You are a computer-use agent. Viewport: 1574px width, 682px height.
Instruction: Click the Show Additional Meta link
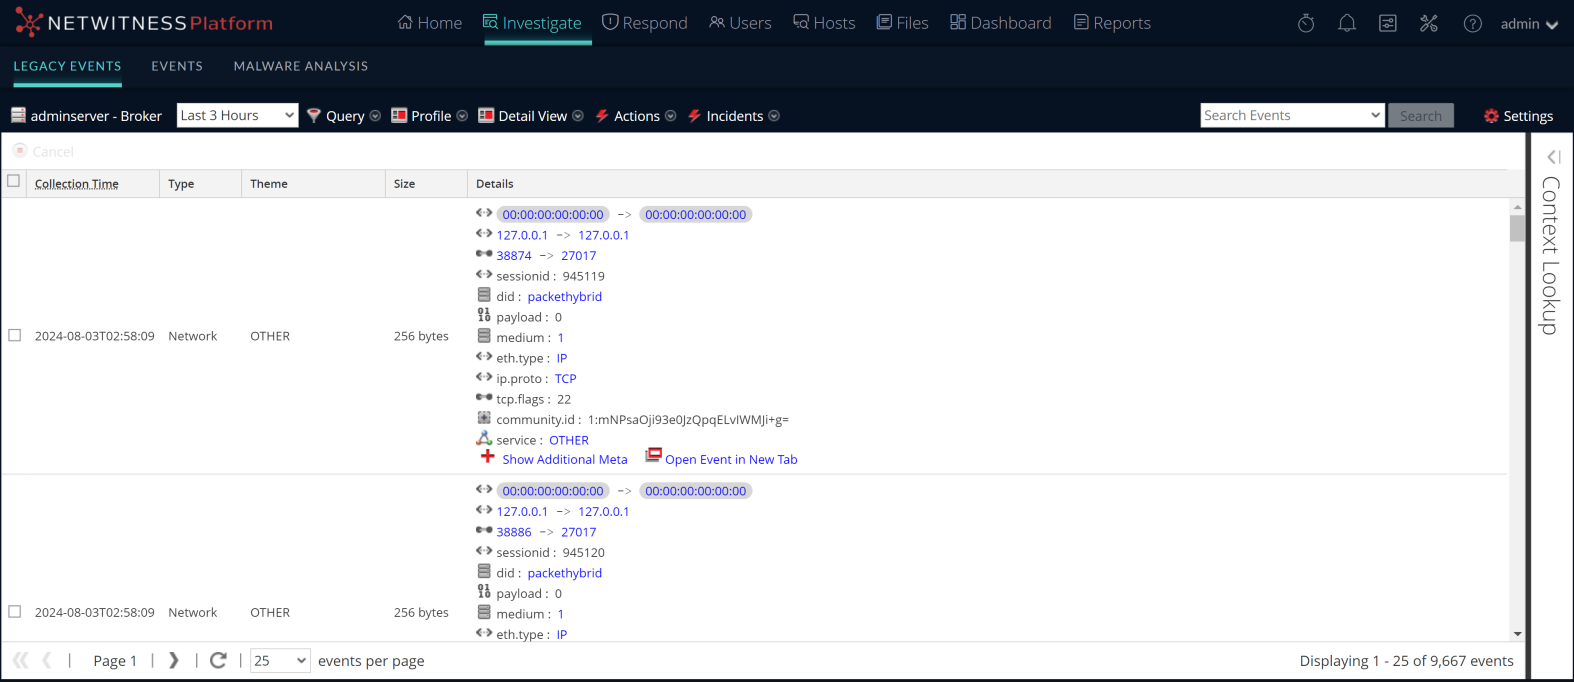pyautogui.click(x=565, y=459)
